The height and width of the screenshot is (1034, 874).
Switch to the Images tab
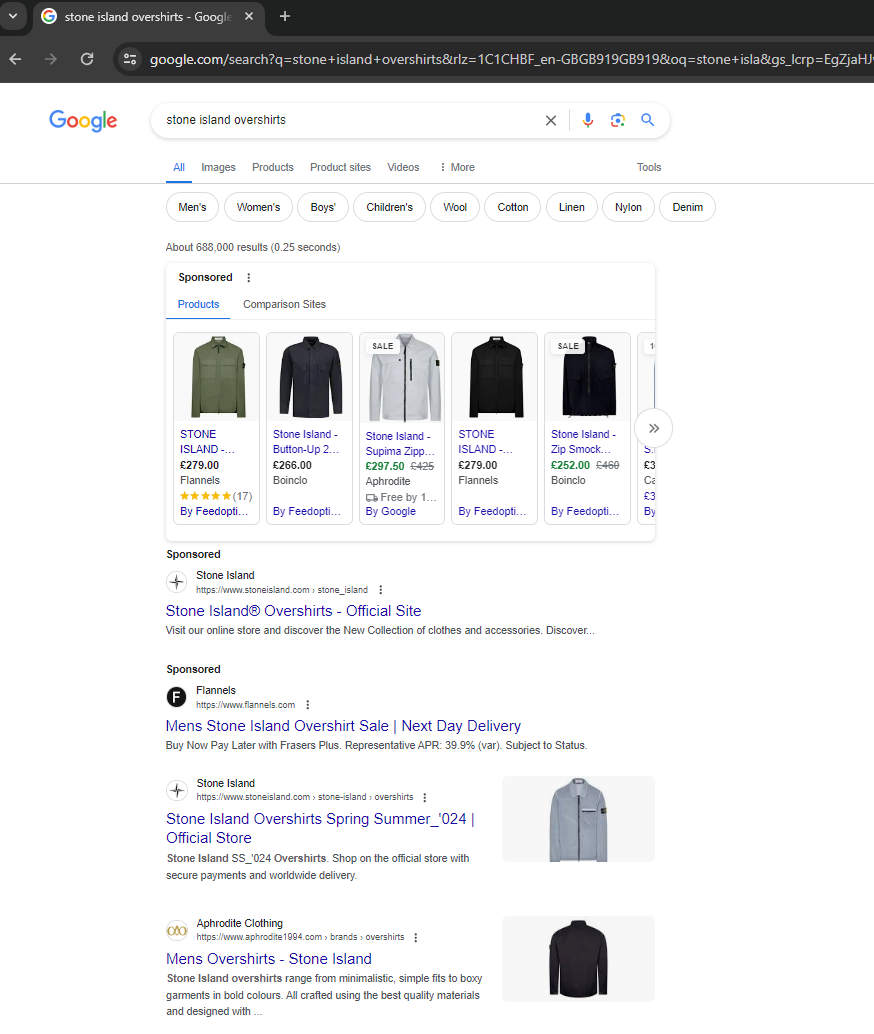coord(218,167)
